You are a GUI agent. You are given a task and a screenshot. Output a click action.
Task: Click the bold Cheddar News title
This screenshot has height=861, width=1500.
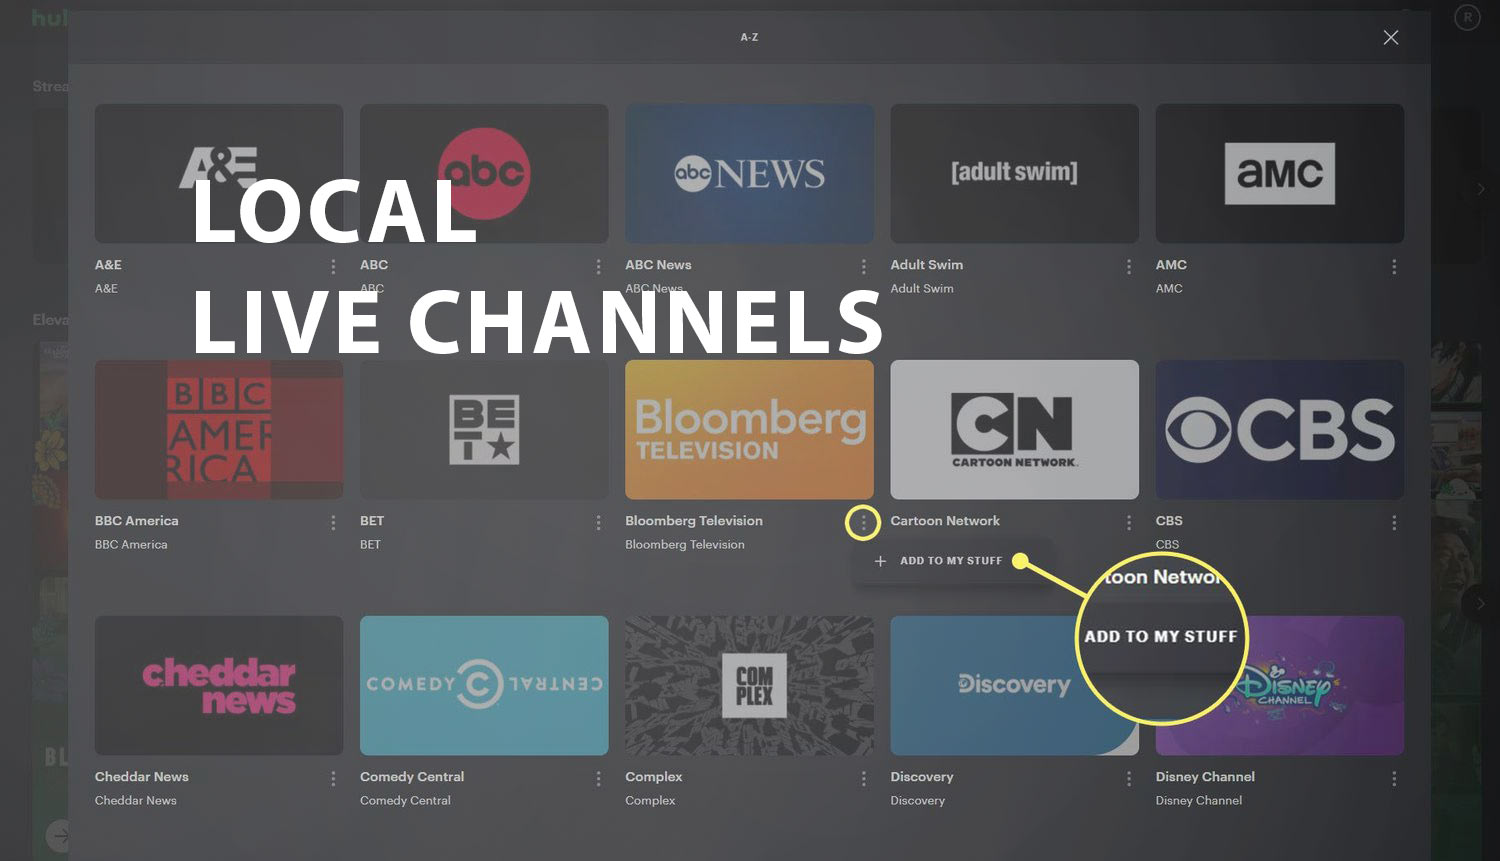[x=142, y=777]
